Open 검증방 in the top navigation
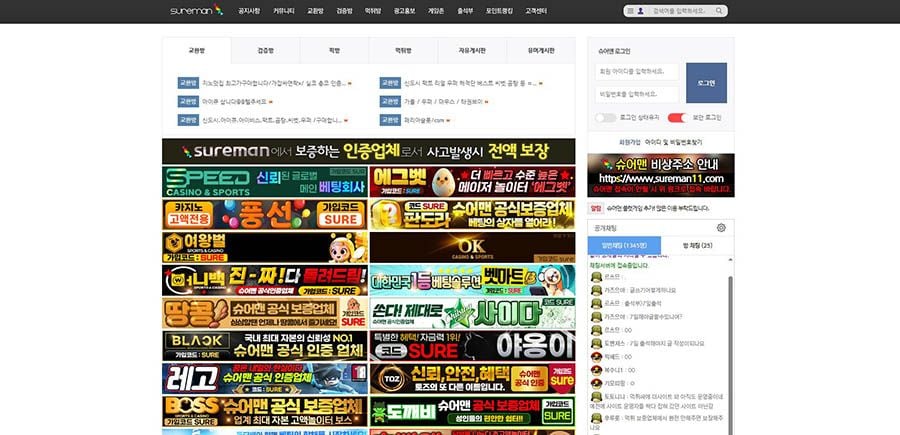This screenshot has height=435, width=900. (344, 11)
